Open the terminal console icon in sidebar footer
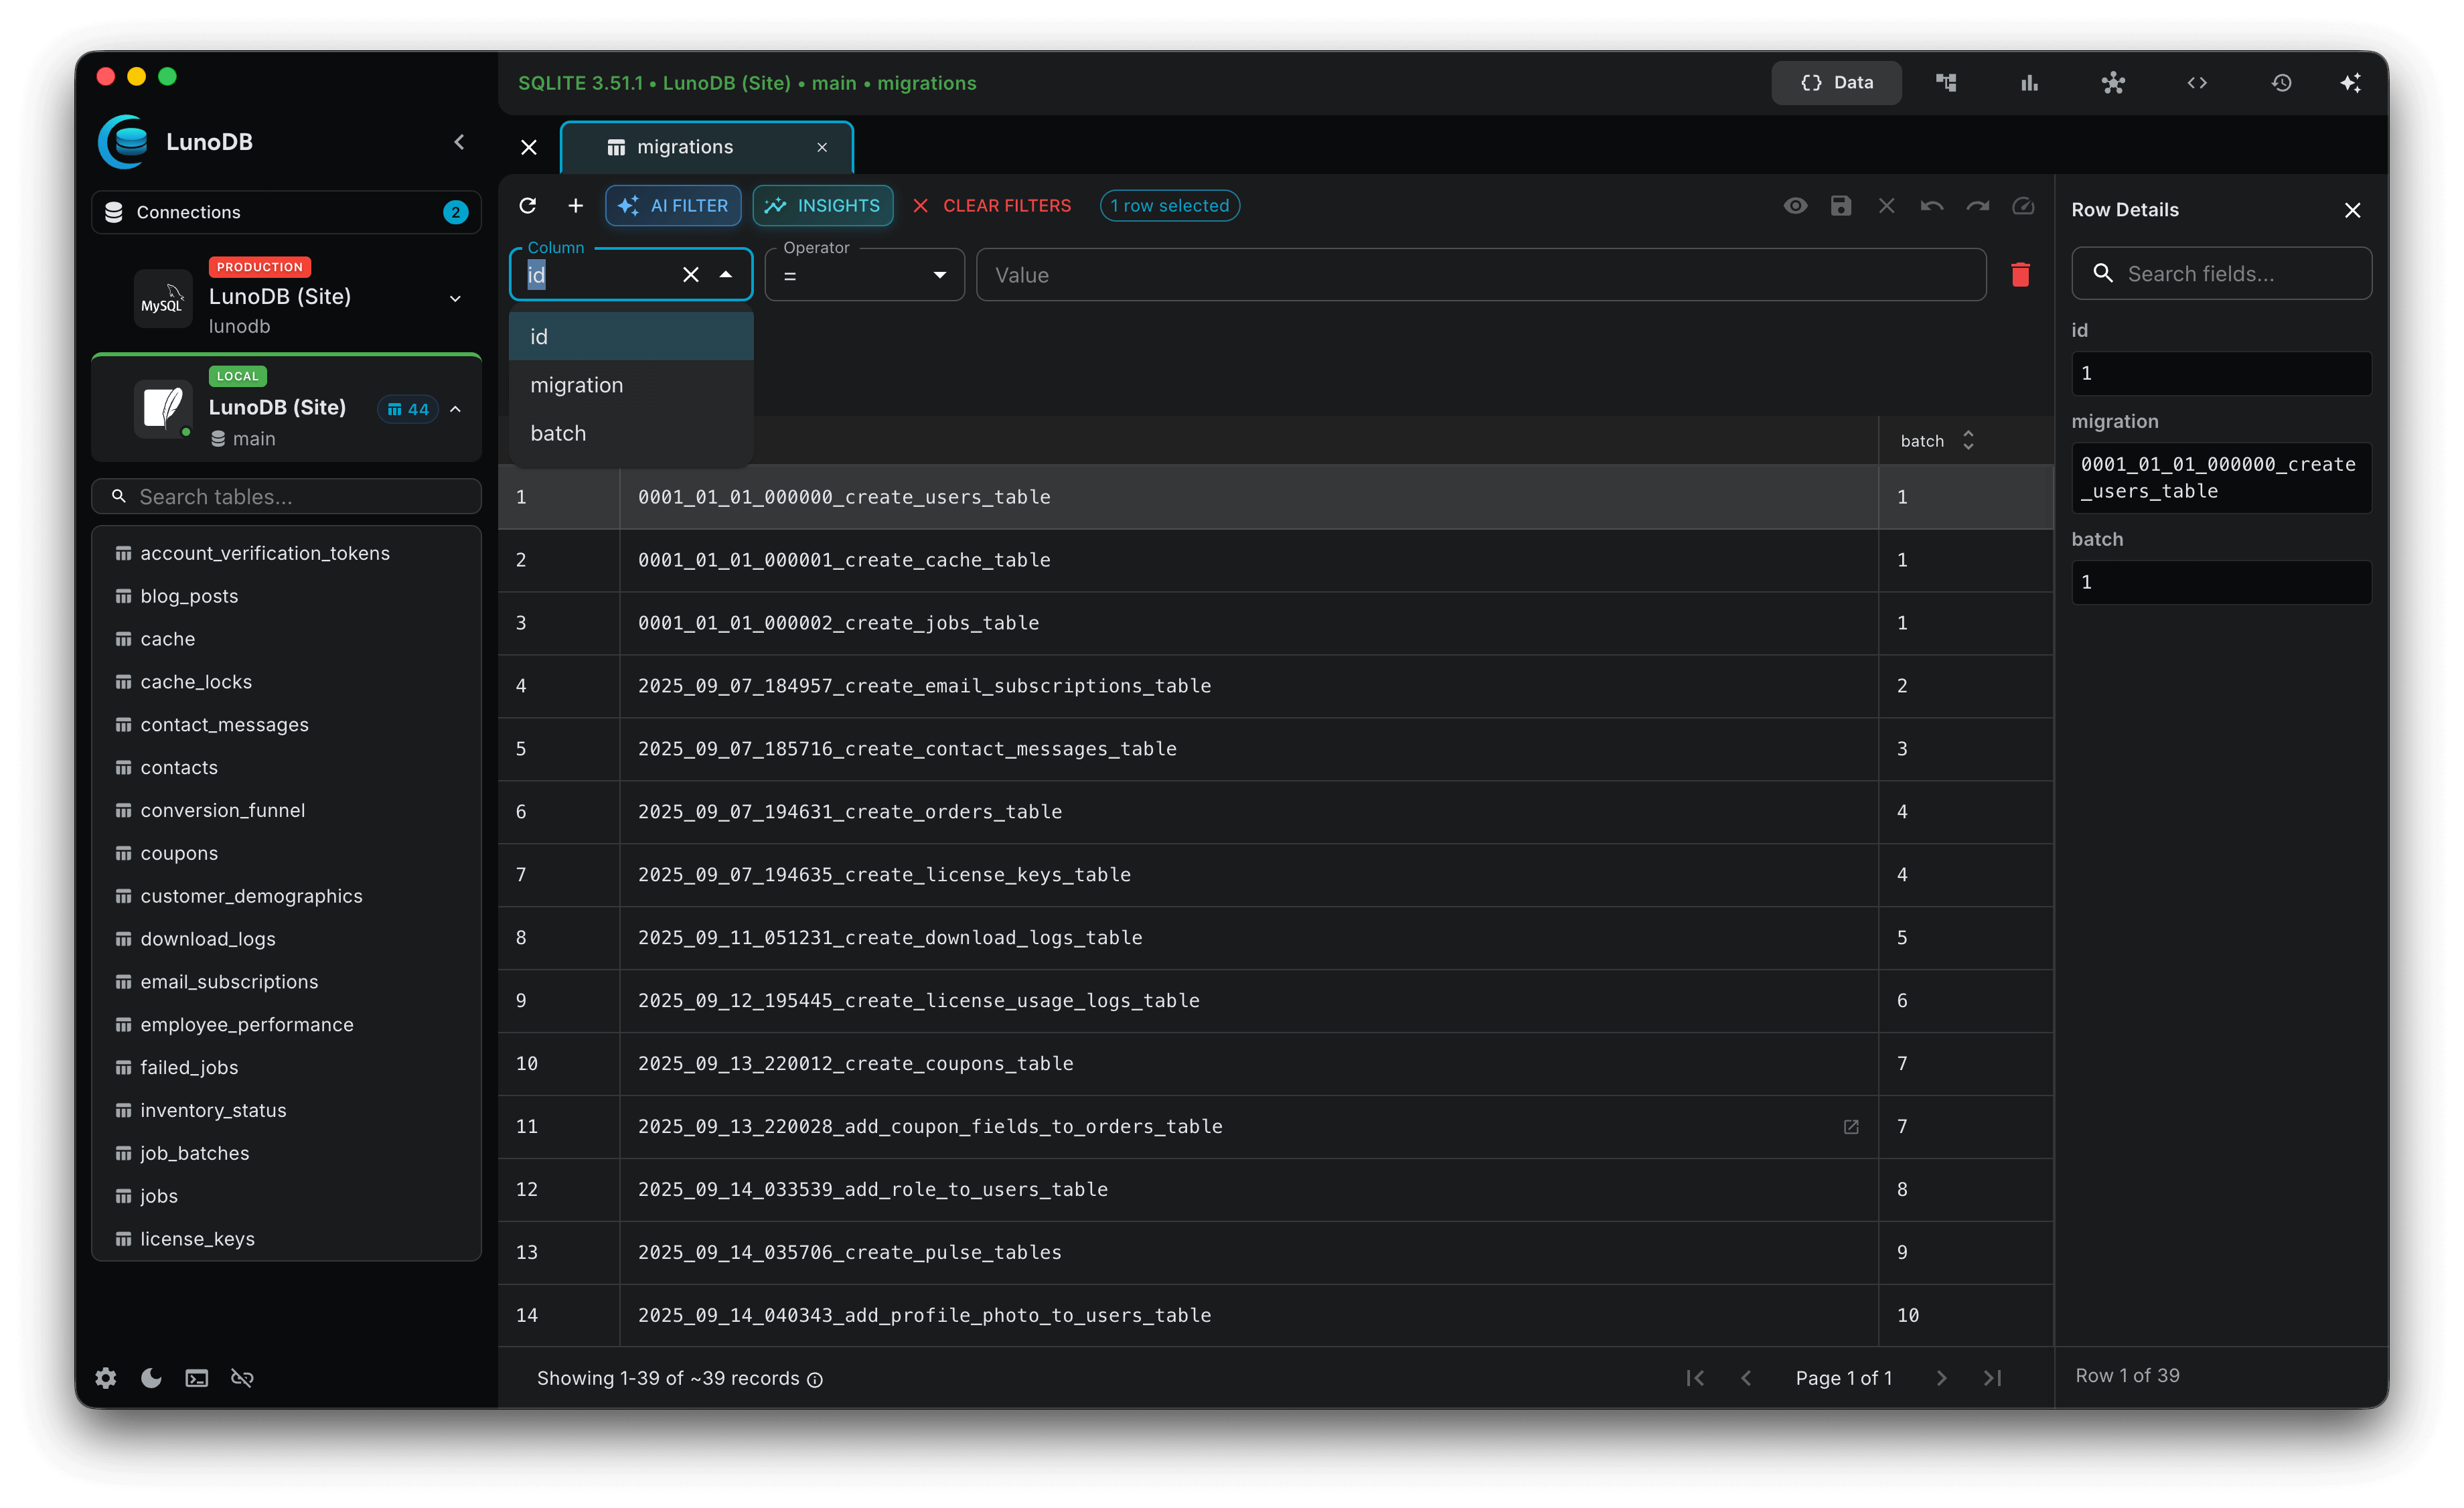 coord(197,1378)
